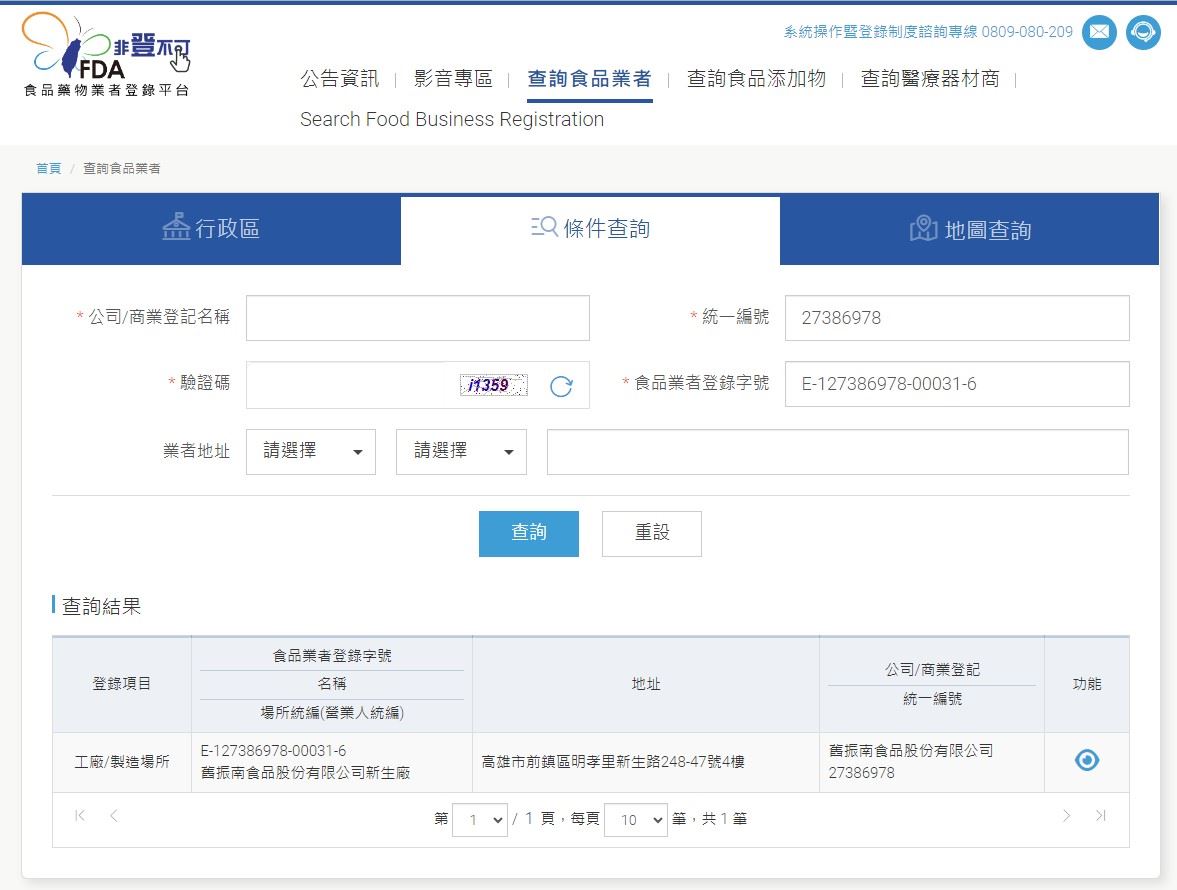Open the 查詢食品添加物 menu item
Screen dimensions: 1177x890
click(x=756, y=79)
